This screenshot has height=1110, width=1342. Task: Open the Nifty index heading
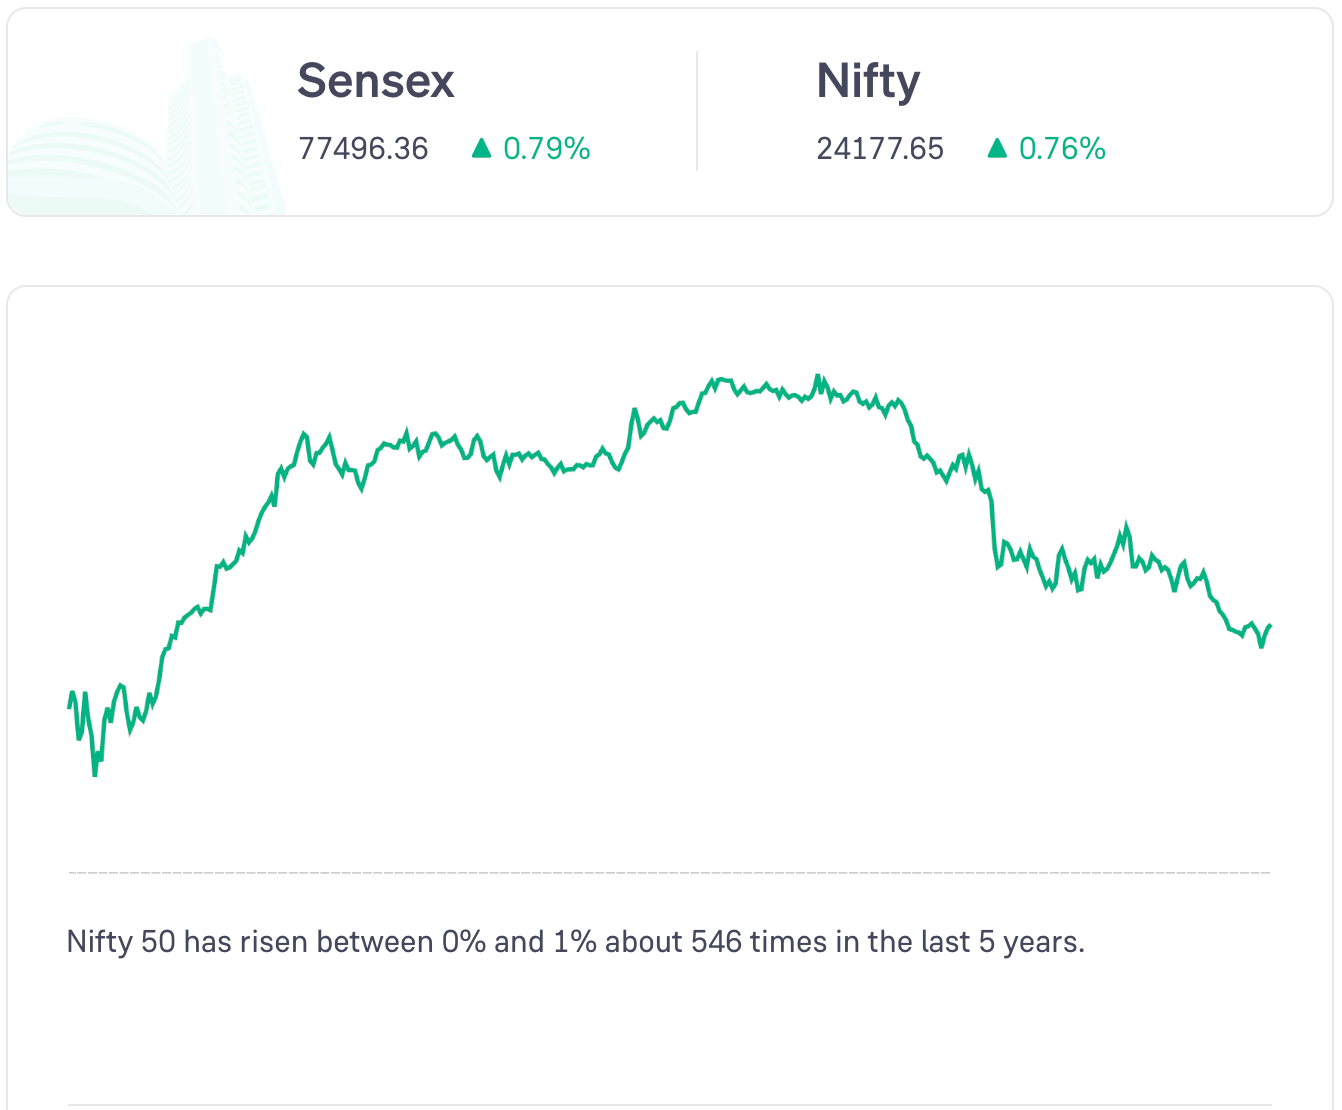[x=868, y=81]
